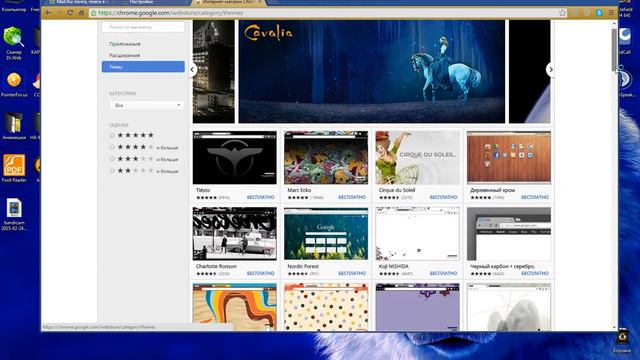Show the previous carousel banner
The image size is (640, 360).
point(192,69)
